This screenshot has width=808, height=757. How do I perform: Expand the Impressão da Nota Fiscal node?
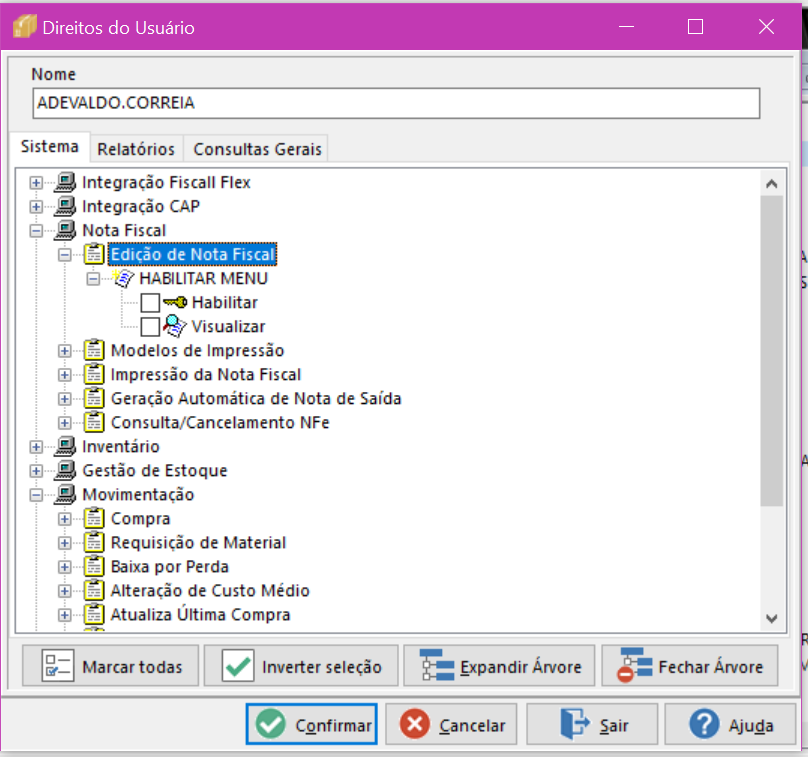click(64, 375)
